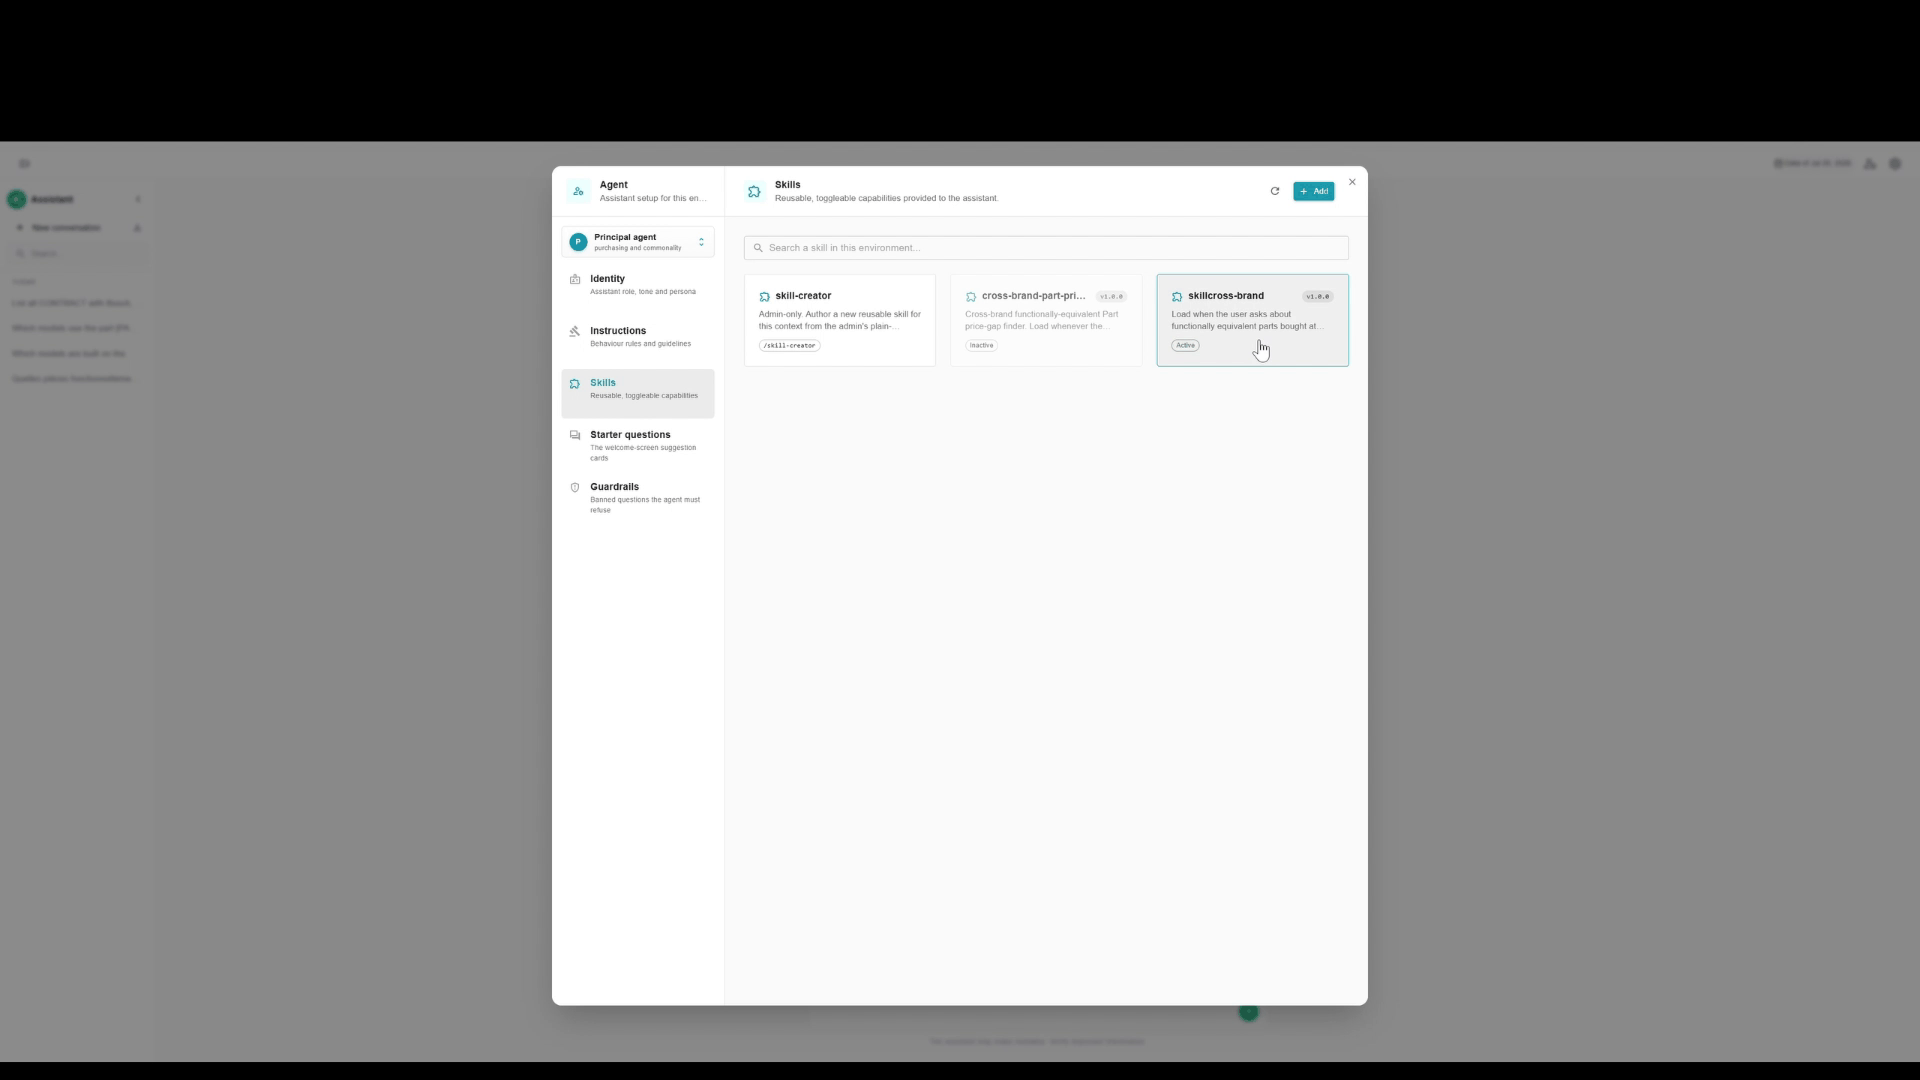Open the skill-creator card
The width and height of the screenshot is (1920, 1080).
(840, 320)
